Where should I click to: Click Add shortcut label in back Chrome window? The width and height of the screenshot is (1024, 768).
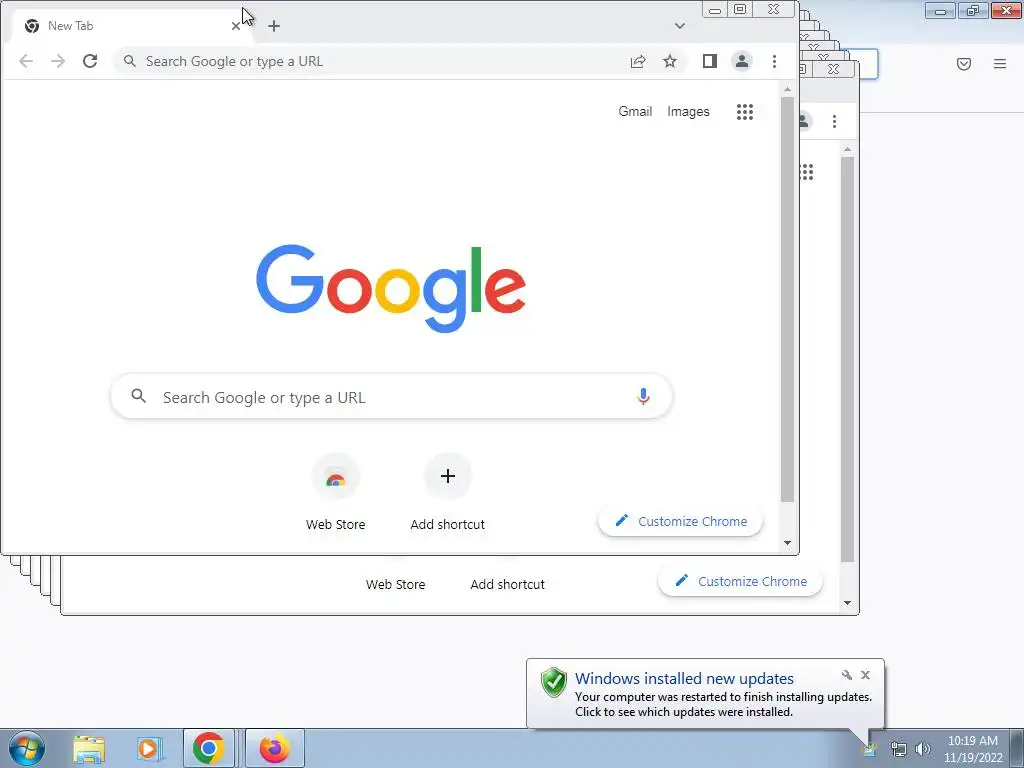click(507, 584)
